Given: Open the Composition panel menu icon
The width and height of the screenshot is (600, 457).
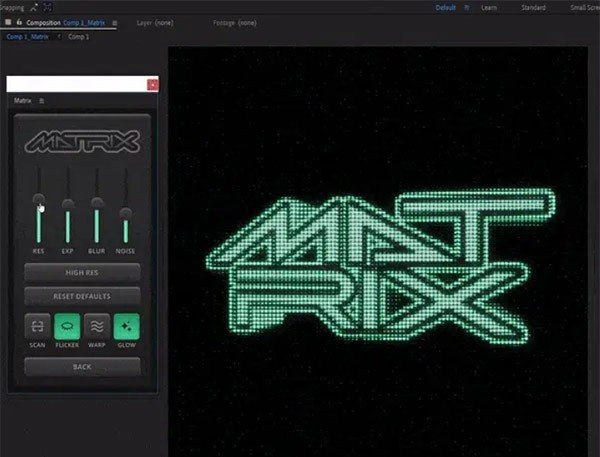Looking at the screenshot, I should pos(115,21).
